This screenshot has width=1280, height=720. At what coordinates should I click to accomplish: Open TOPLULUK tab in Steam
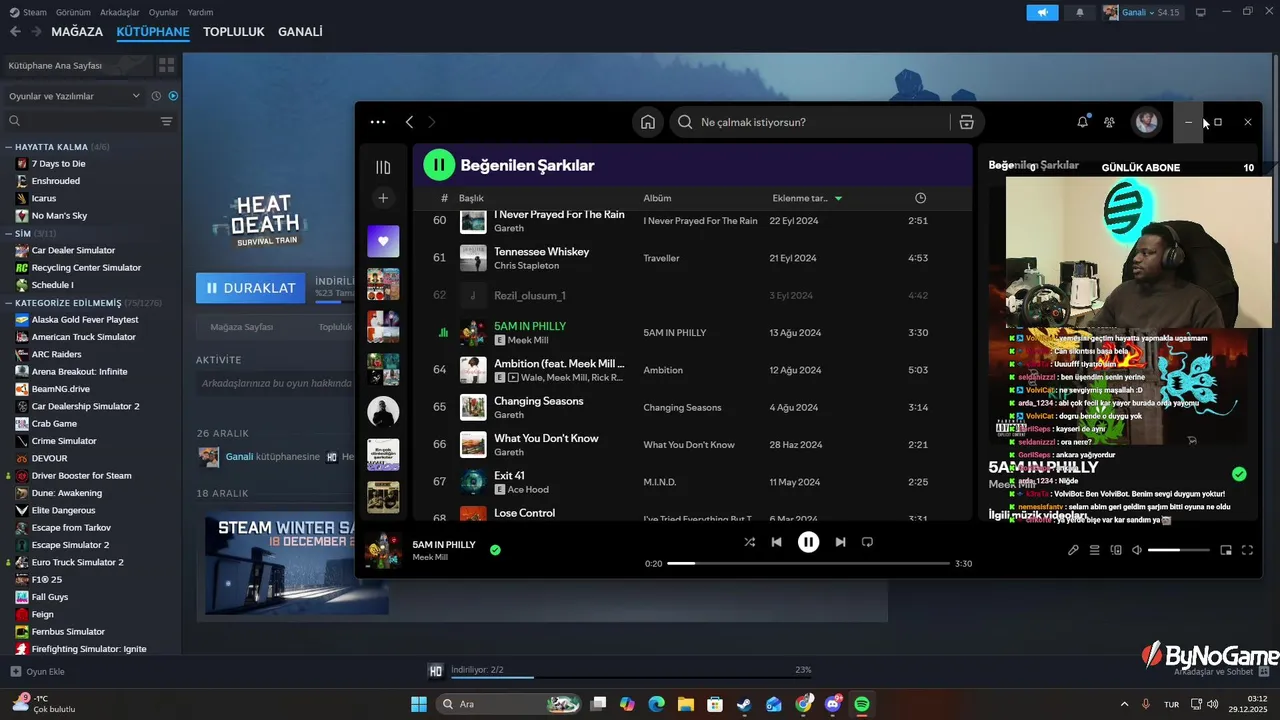point(233,32)
